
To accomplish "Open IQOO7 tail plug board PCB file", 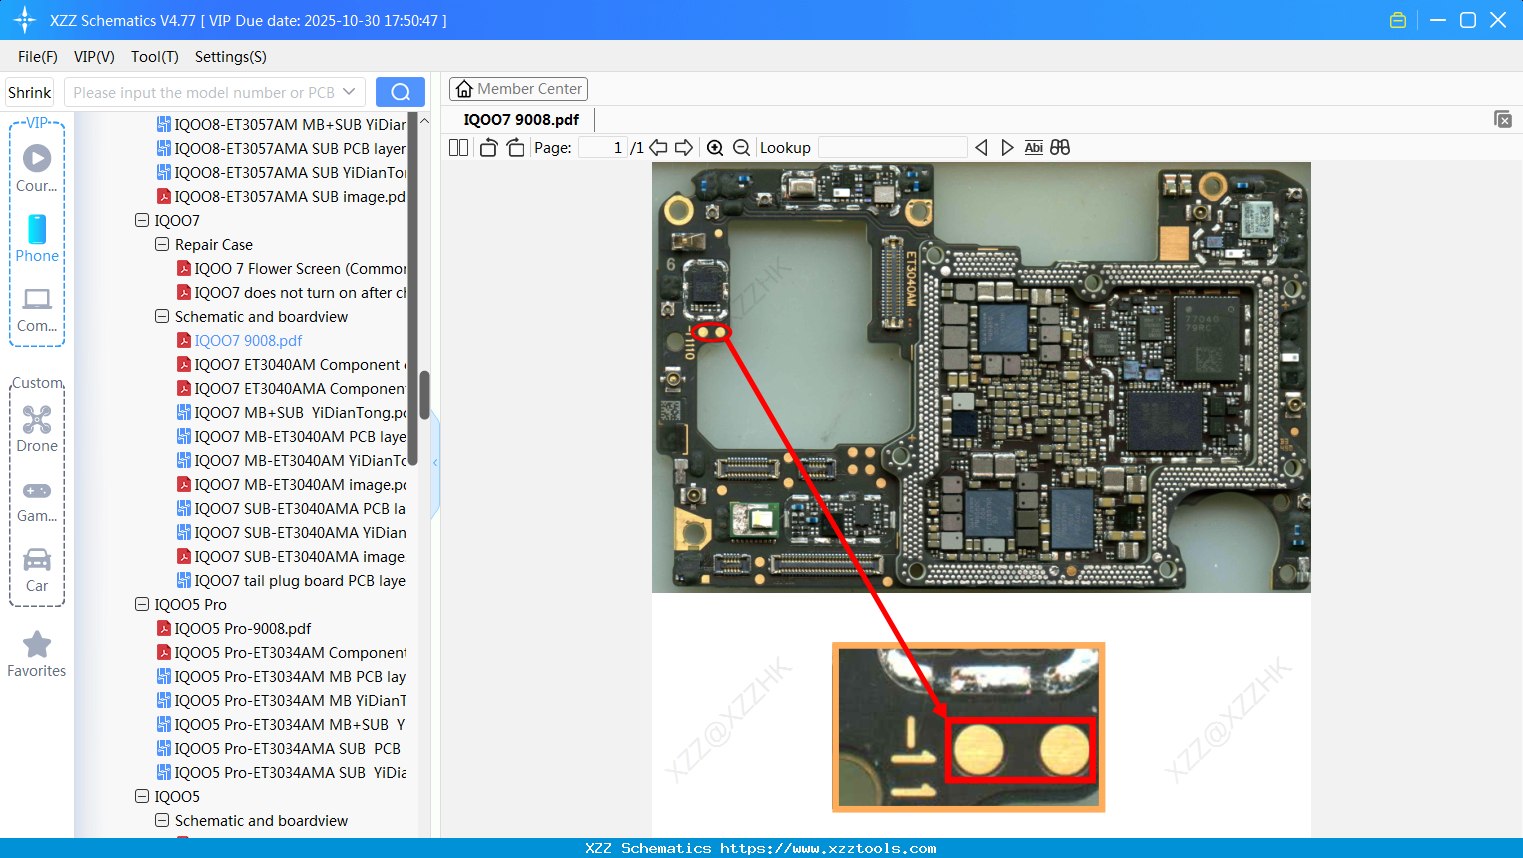I will point(291,580).
